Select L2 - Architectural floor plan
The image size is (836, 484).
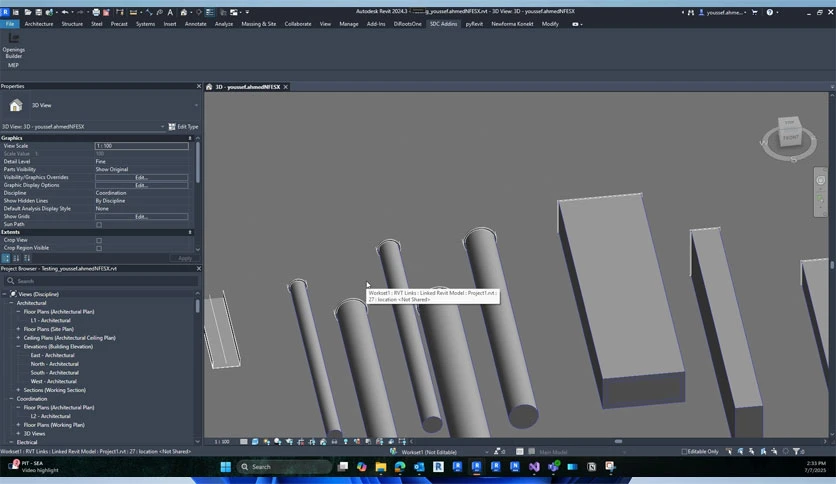(x=50, y=416)
